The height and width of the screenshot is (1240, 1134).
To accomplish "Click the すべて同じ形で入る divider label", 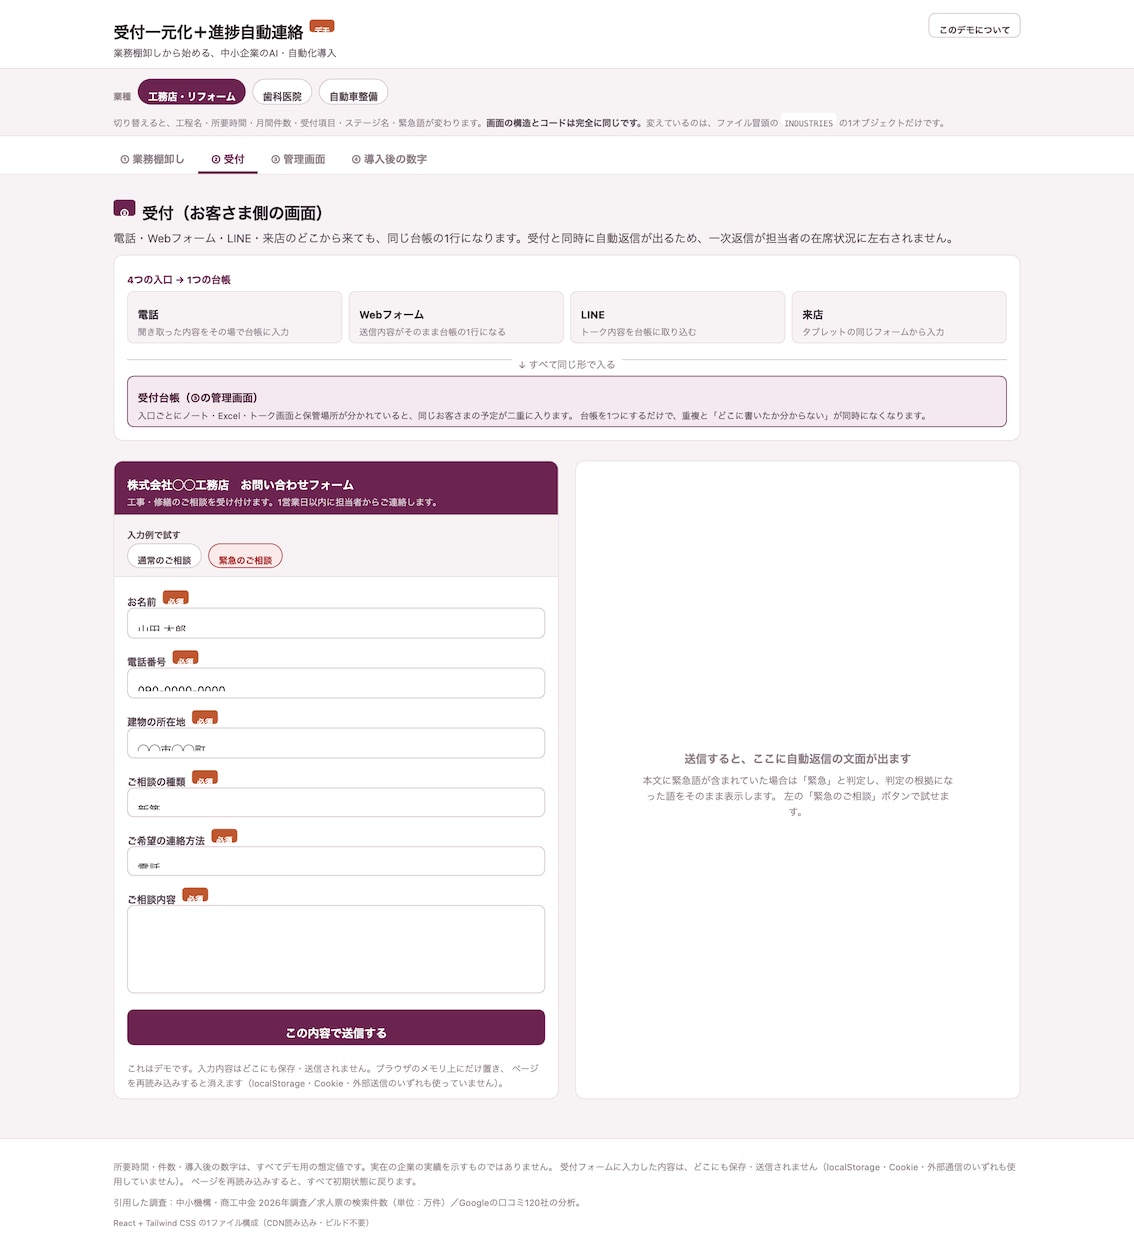I will click(567, 365).
